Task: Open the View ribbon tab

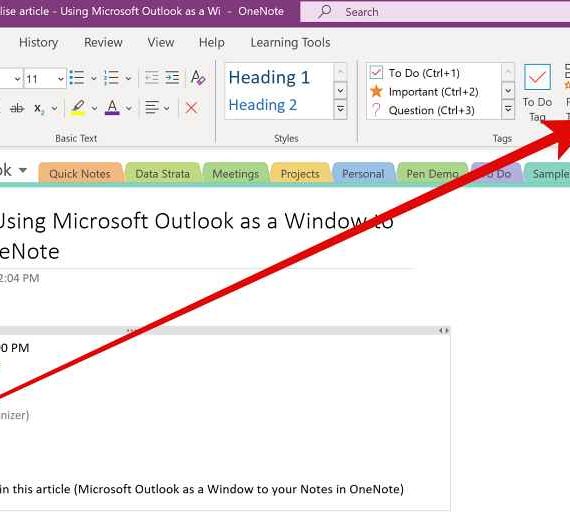Action: tap(161, 43)
